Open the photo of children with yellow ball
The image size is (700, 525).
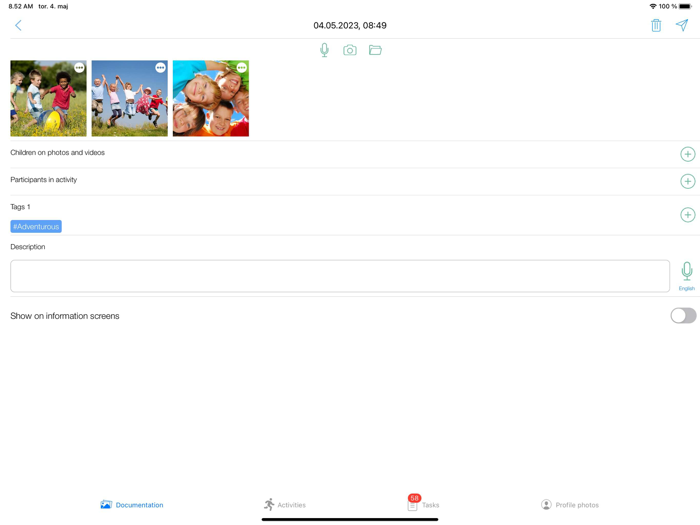pos(48,98)
